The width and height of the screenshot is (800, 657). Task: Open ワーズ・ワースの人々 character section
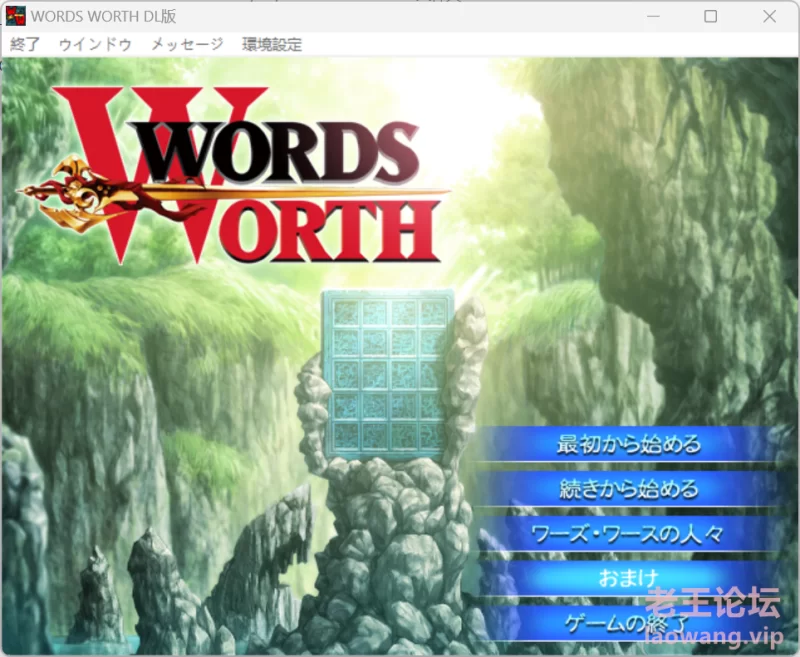(628, 534)
